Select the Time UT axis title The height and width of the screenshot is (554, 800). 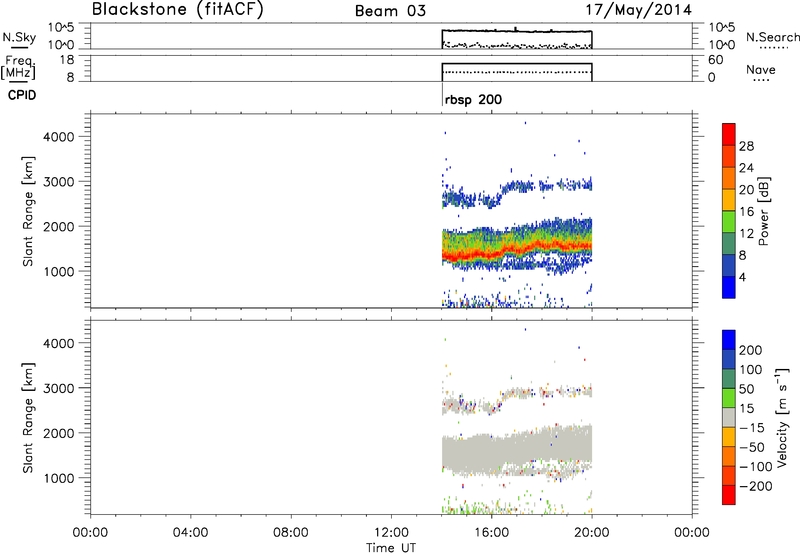coord(391,548)
